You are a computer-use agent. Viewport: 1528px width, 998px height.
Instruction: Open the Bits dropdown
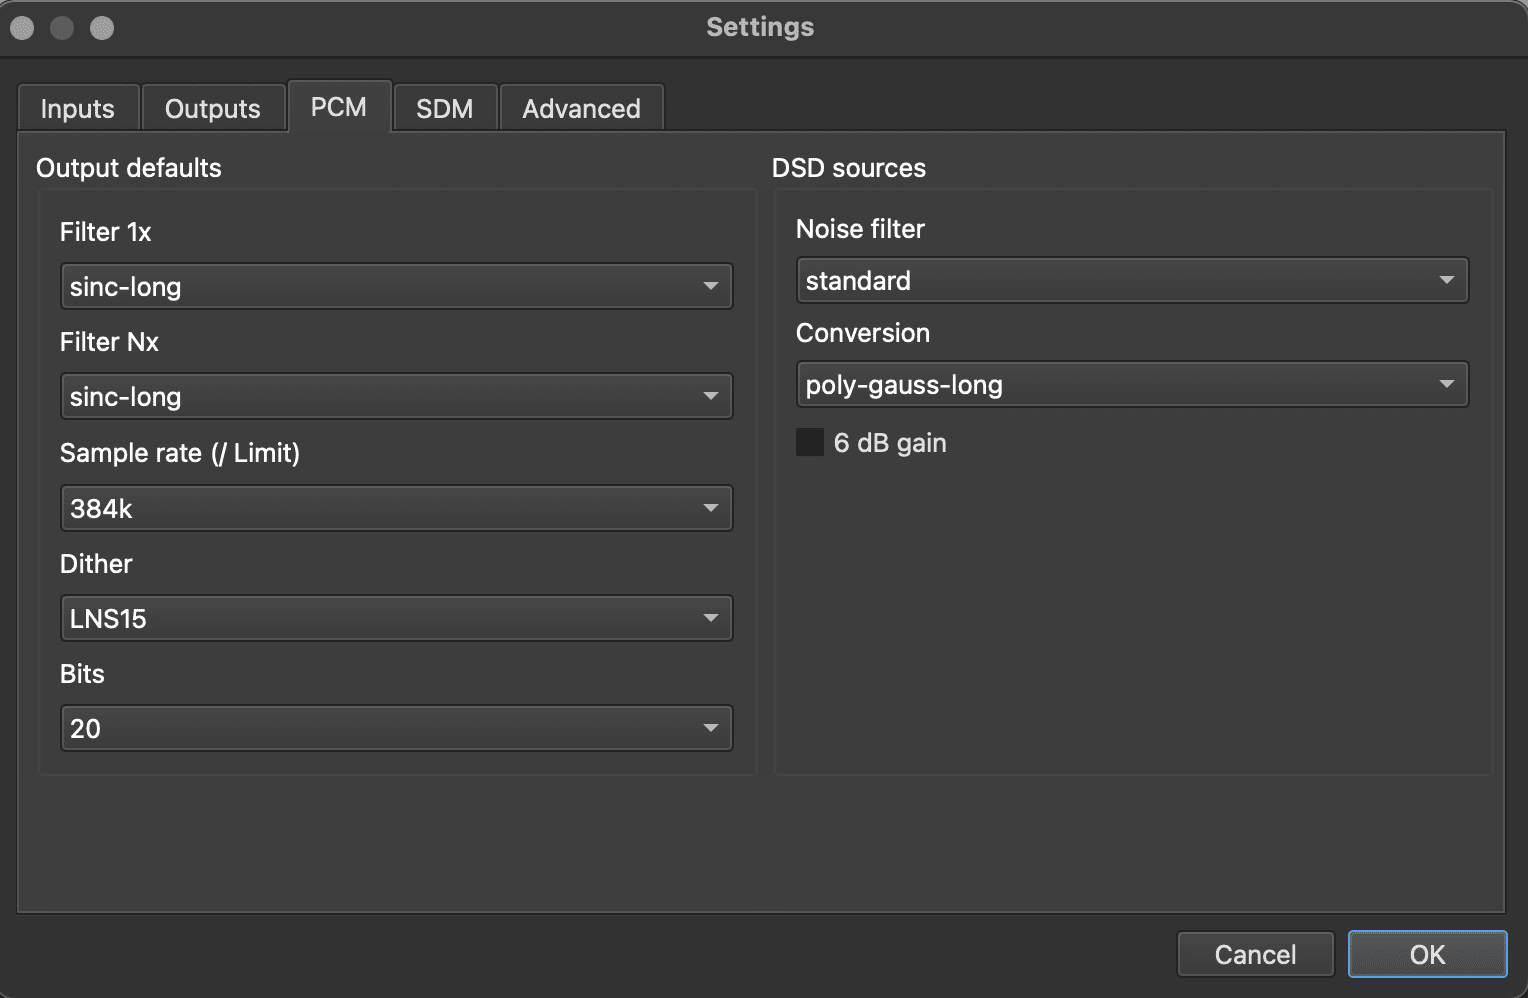click(x=396, y=729)
